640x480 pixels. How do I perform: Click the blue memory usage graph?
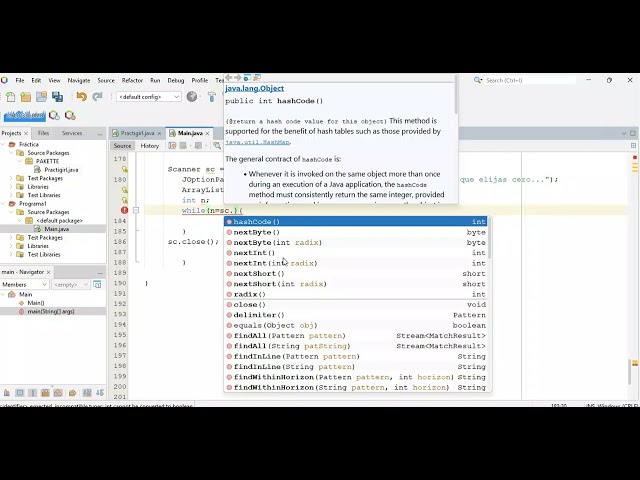(24, 116)
